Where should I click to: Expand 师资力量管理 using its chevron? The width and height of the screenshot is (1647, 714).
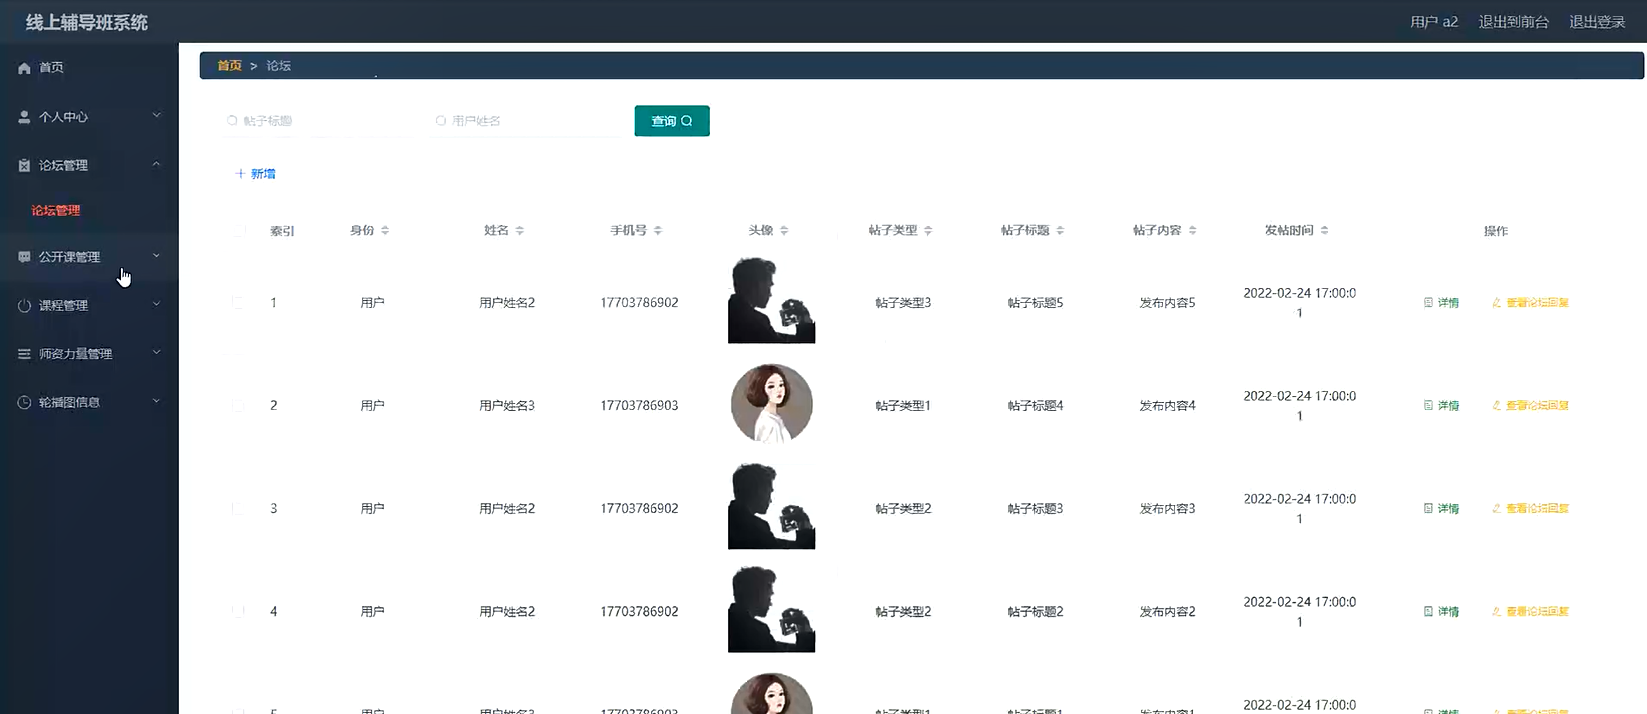pos(156,353)
